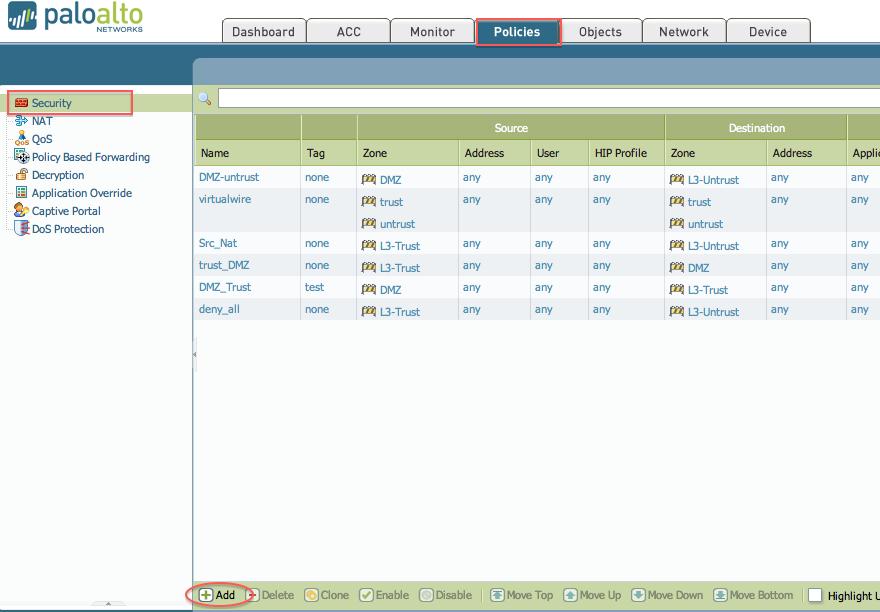Click the sidebar bottom collapse arrow
The image size is (880, 612).
(108, 604)
